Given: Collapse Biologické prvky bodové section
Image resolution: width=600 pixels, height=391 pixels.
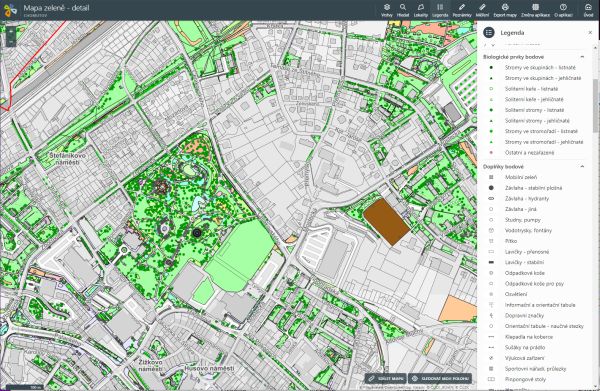Looking at the screenshot, I should click(582, 57).
